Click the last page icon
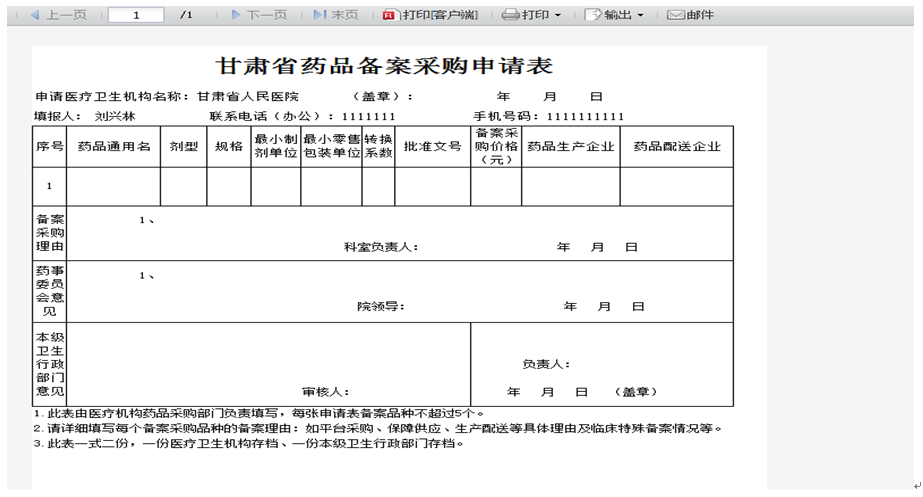Screen dimensions: 923x497 pyautogui.click(x=320, y=15)
